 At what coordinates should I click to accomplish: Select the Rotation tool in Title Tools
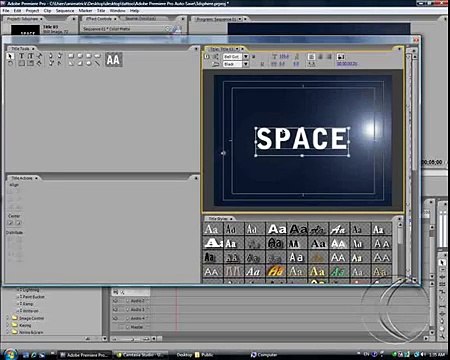point(10,63)
